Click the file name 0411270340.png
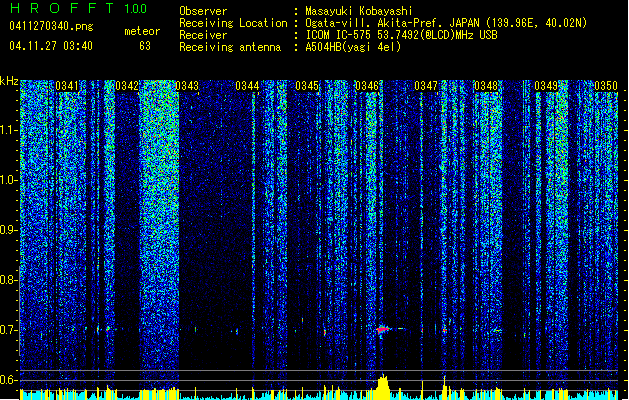The image size is (629, 400). pos(51,26)
